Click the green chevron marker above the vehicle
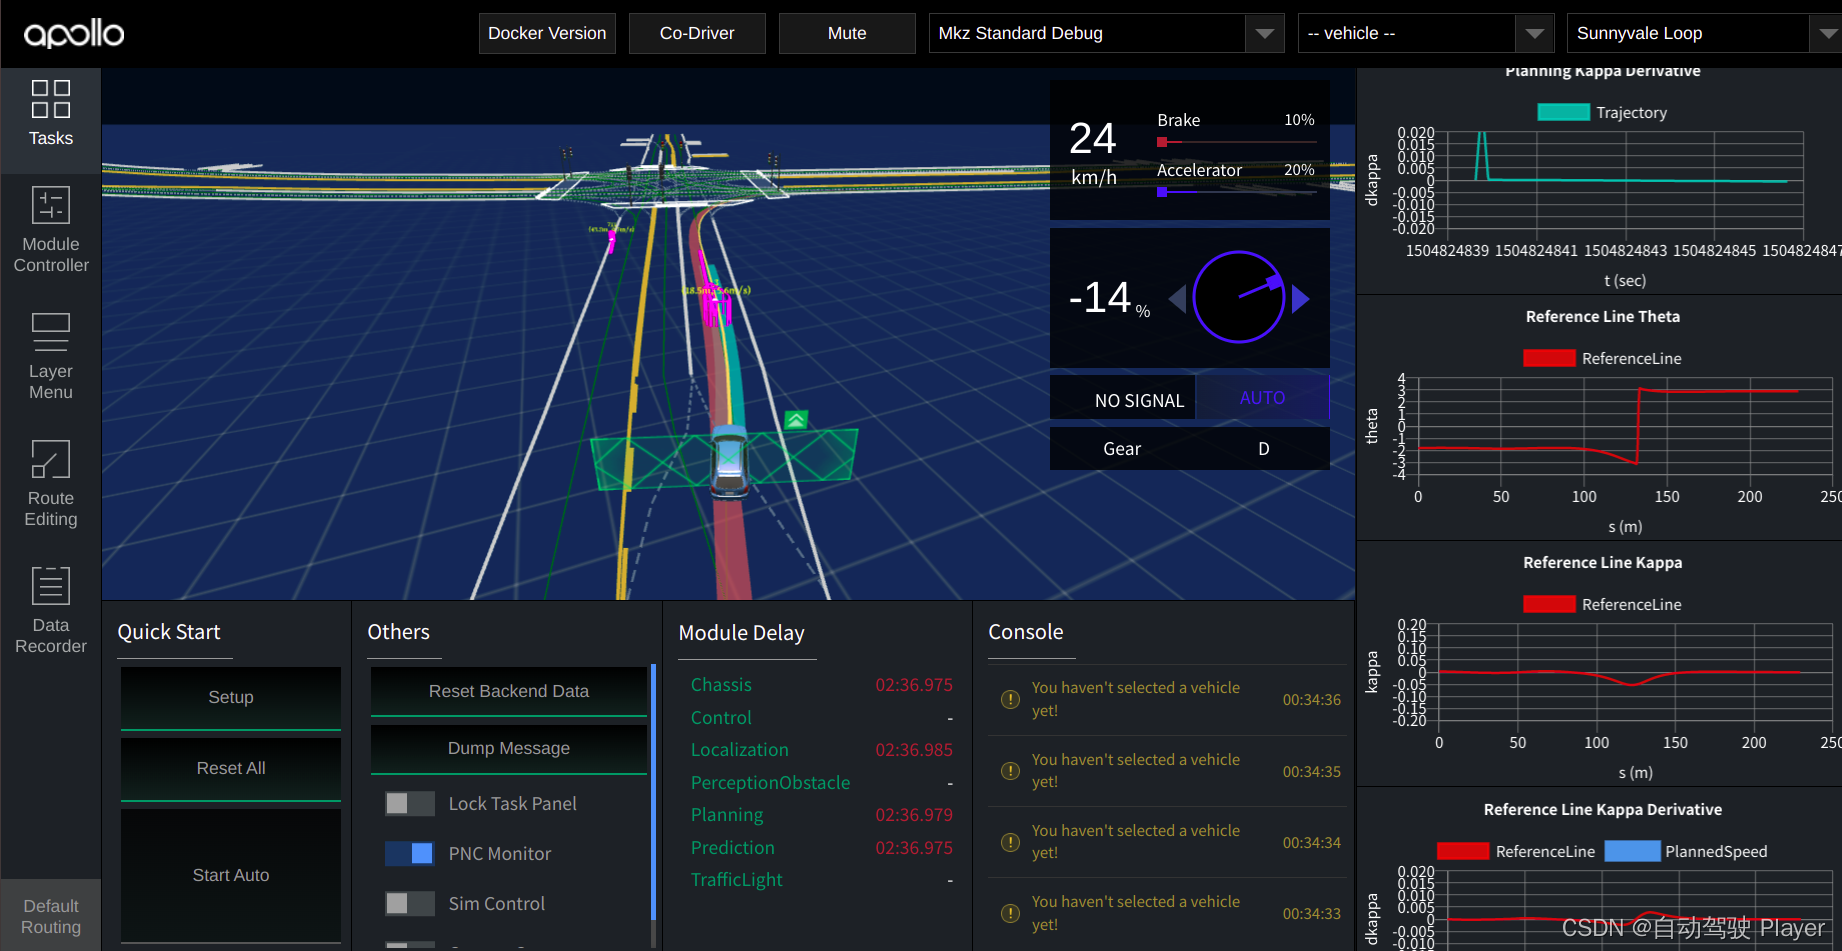The image size is (1842, 951). (x=795, y=420)
